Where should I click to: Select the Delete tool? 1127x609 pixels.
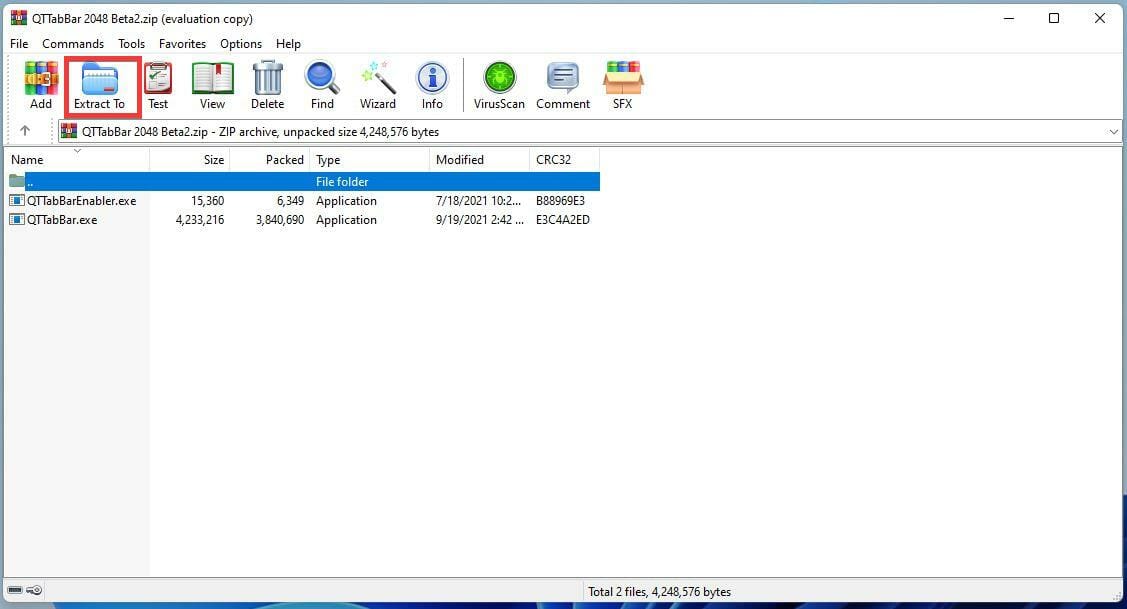[x=266, y=84]
